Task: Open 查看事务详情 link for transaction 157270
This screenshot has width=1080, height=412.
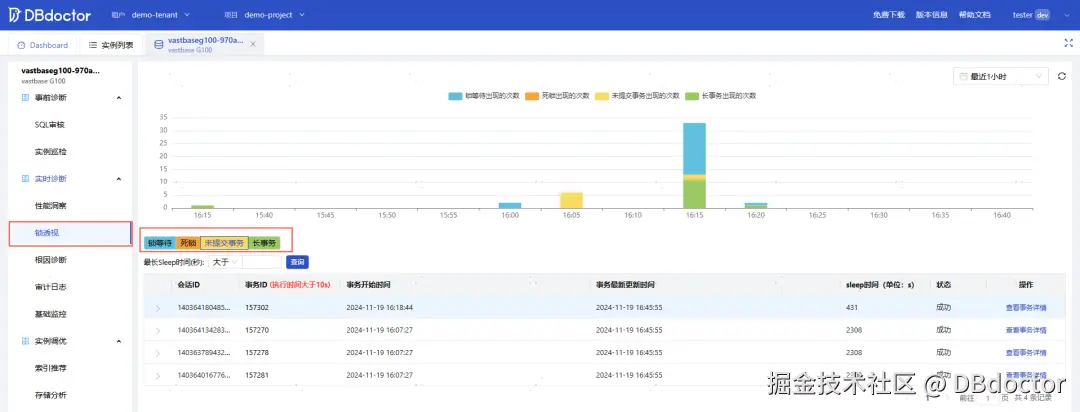Action: pos(1026,330)
